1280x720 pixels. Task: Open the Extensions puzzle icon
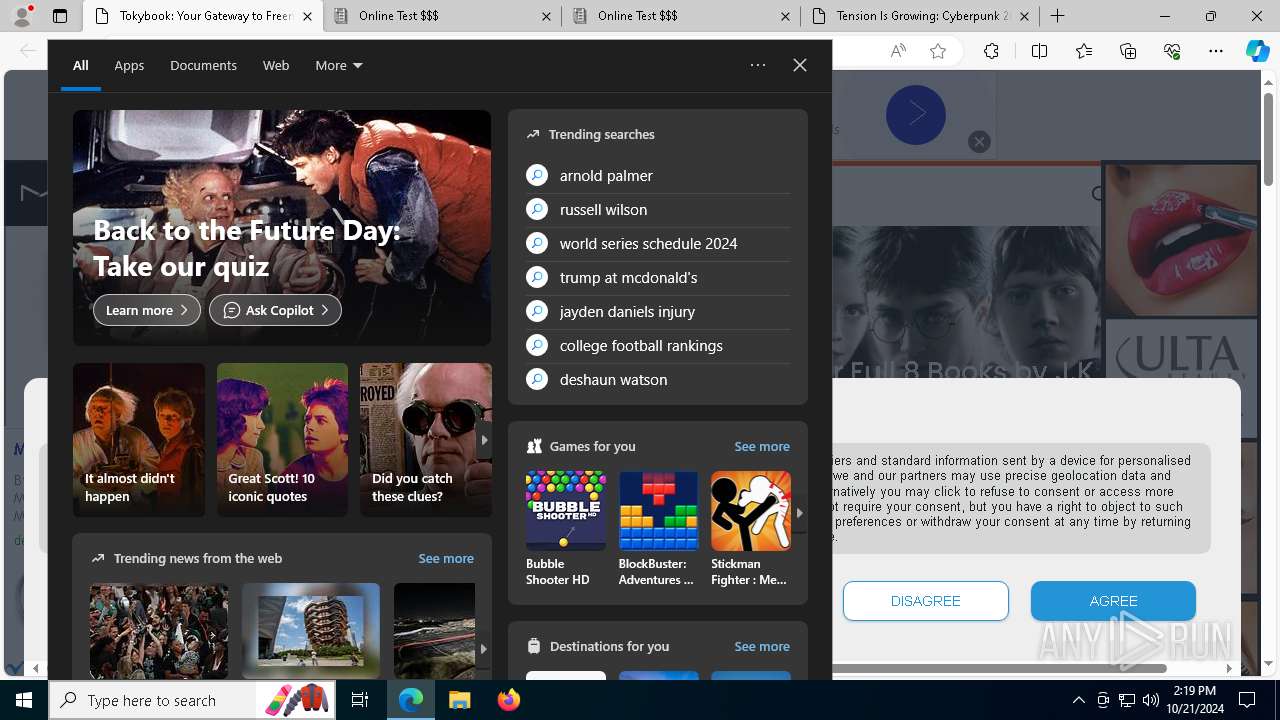coord(991,51)
